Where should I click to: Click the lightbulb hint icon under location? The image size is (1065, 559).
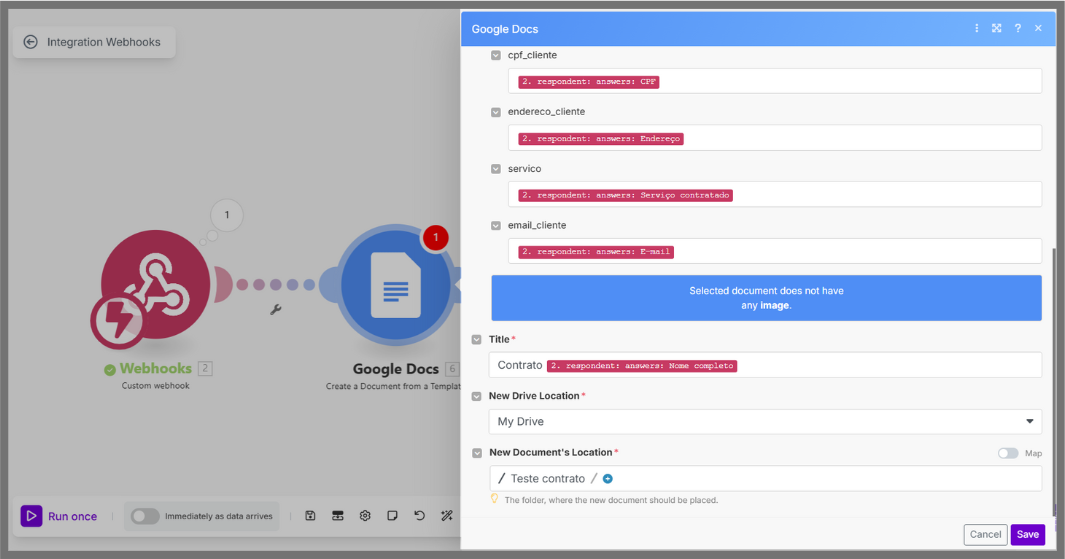494,499
